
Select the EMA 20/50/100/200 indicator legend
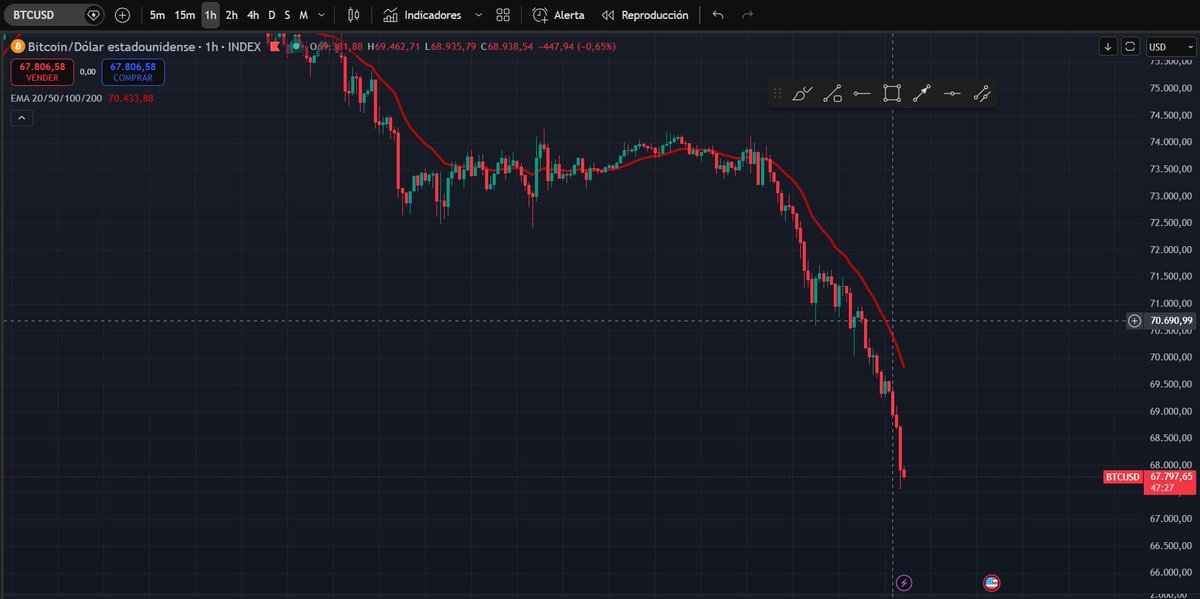(57, 98)
